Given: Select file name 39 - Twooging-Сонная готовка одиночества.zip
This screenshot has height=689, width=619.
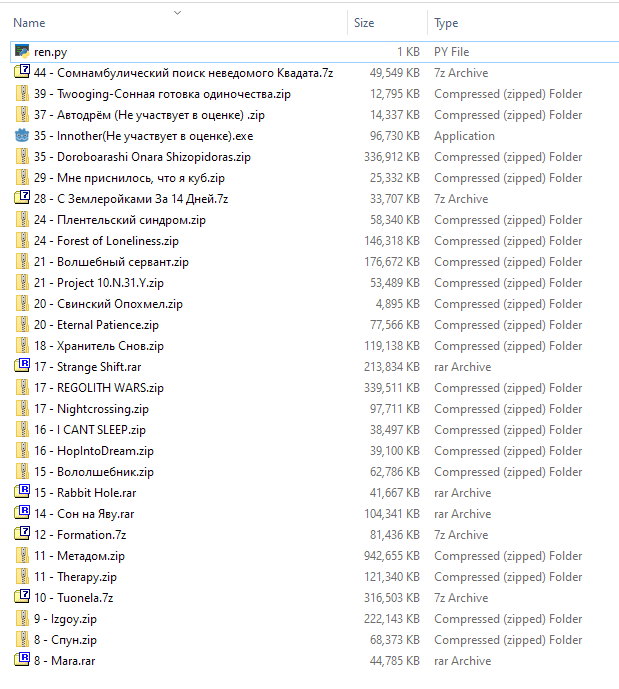Looking at the screenshot, I should 162,94.
